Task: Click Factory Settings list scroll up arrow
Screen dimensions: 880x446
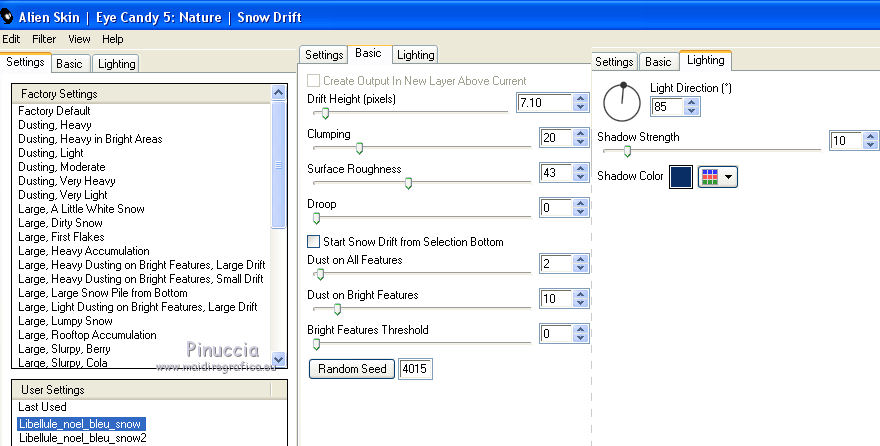Action: [278, 93]
